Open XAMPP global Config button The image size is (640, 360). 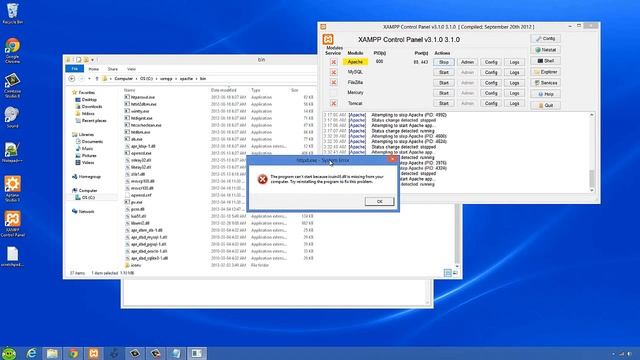coord(546,38)
